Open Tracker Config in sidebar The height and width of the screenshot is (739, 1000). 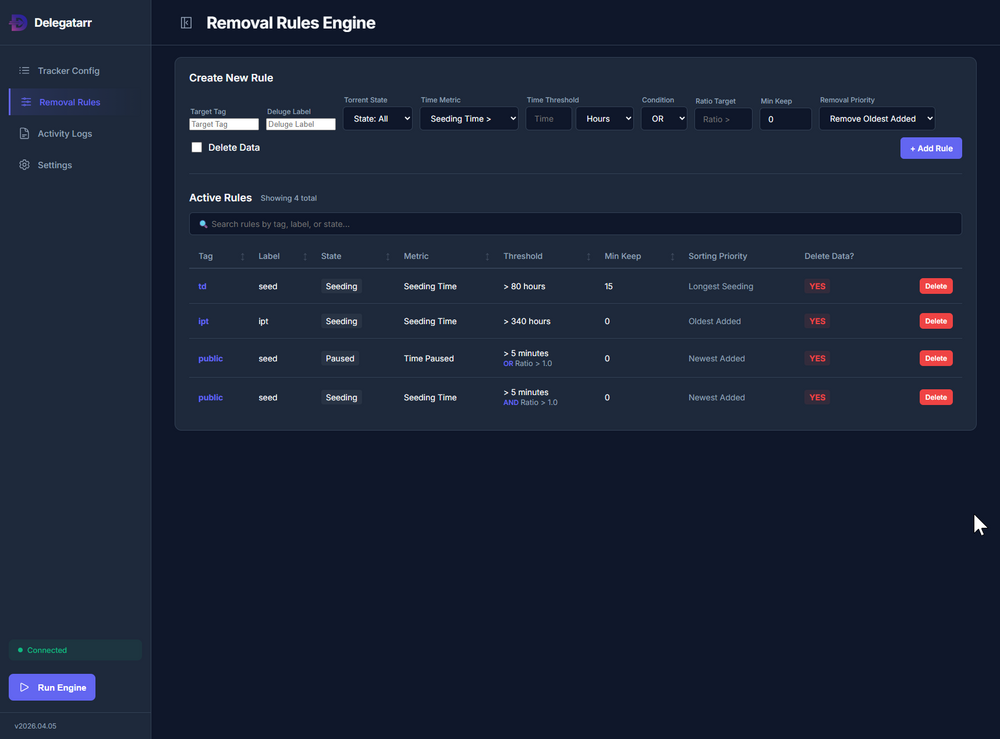pos(75,71)
